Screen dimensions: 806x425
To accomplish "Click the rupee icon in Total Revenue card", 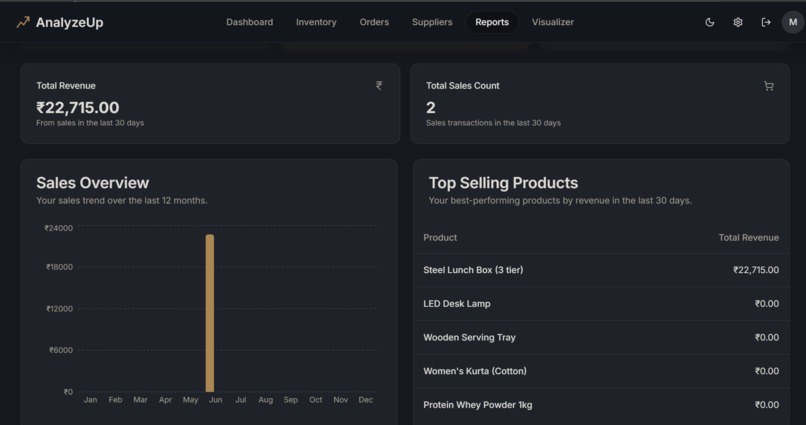I will (379, 86).
